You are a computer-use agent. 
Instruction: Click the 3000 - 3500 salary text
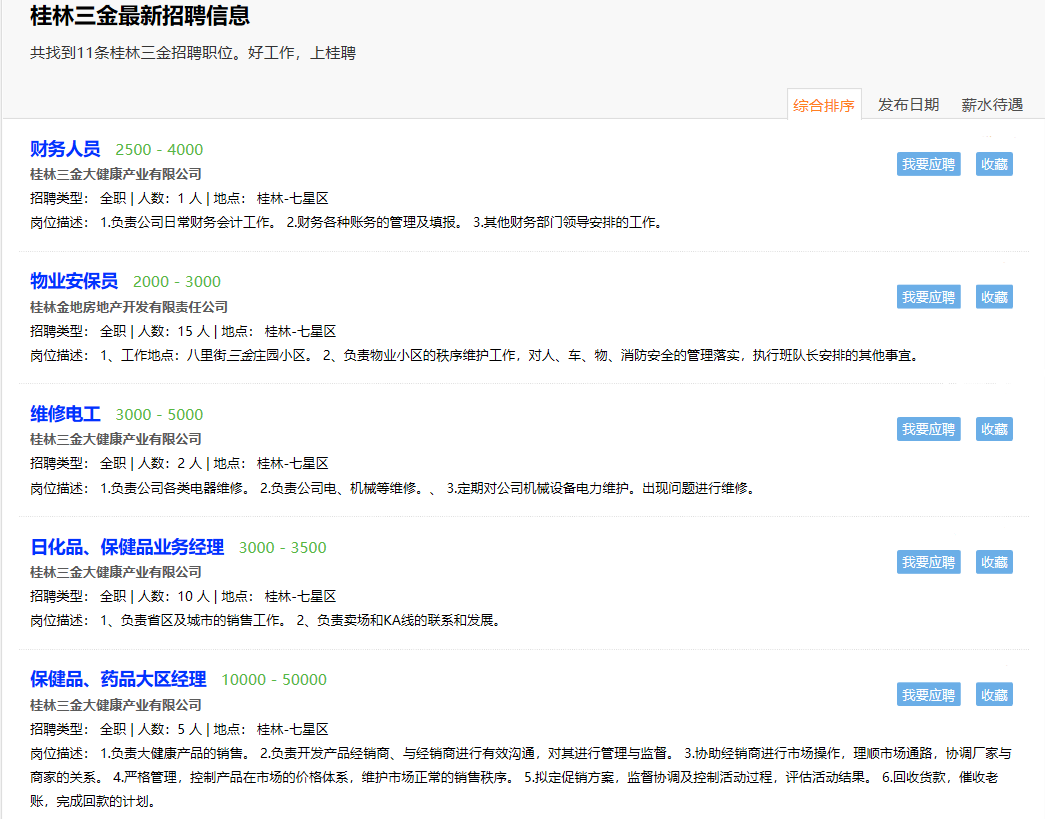pos(283,548)
